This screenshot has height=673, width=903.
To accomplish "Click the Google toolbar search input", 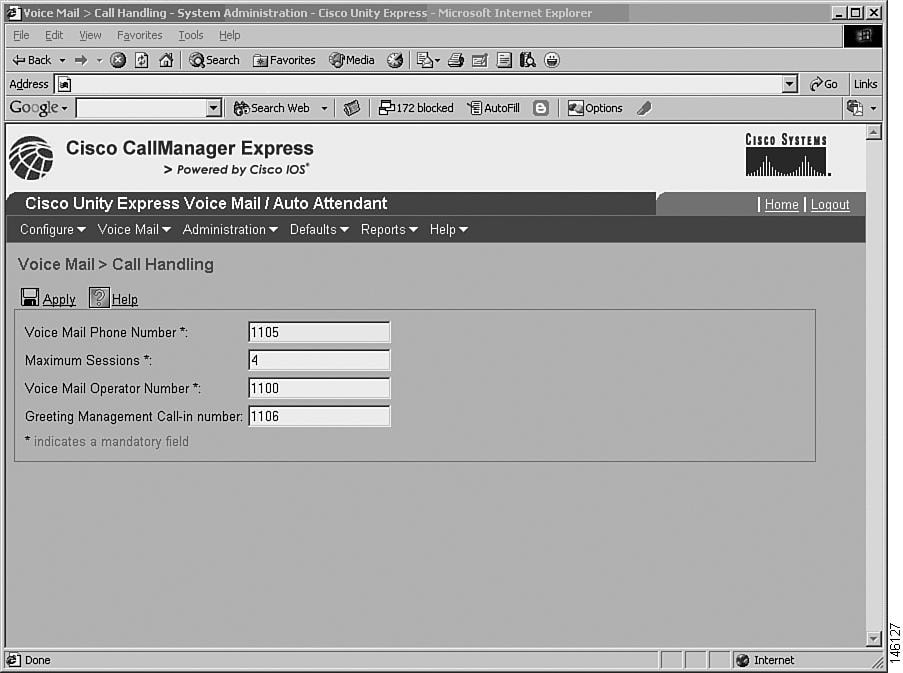I will (141, 108).
